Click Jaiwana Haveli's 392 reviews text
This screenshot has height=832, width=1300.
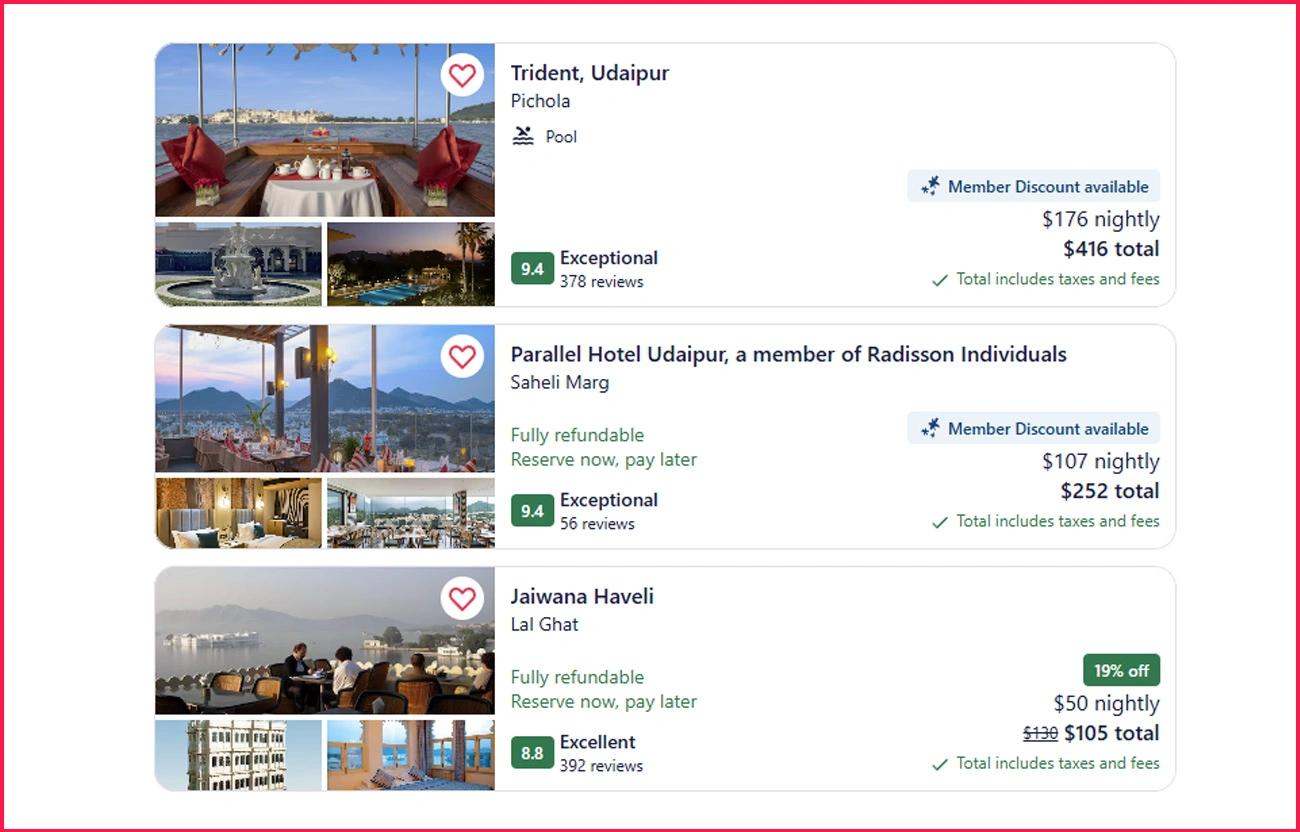point(601,766)
